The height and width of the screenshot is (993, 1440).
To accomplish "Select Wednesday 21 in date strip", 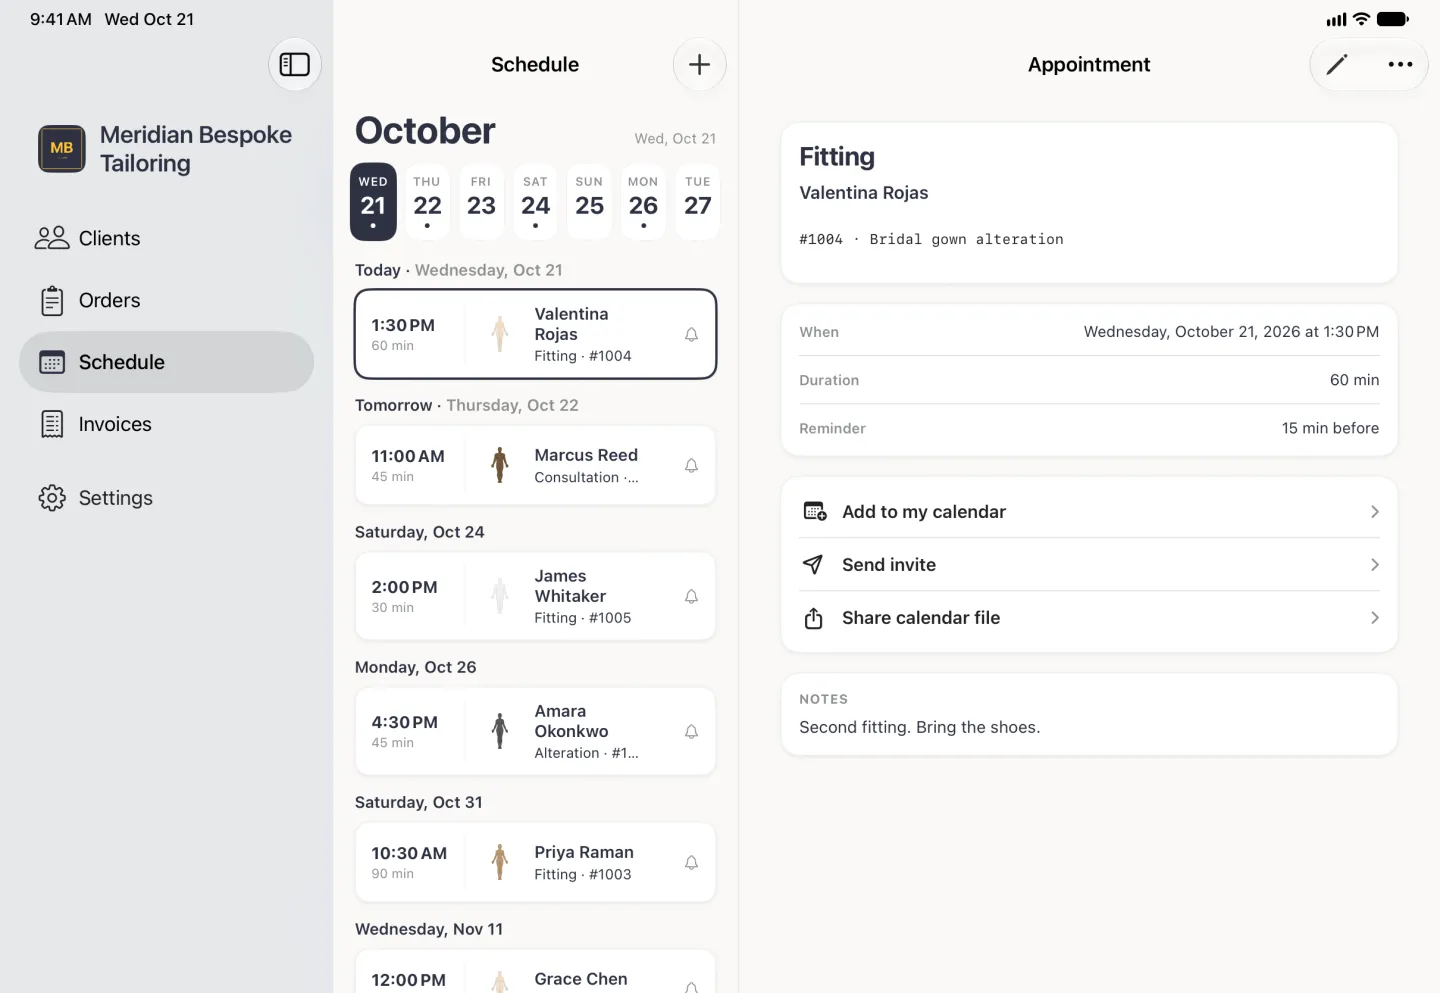I will 373,202.
